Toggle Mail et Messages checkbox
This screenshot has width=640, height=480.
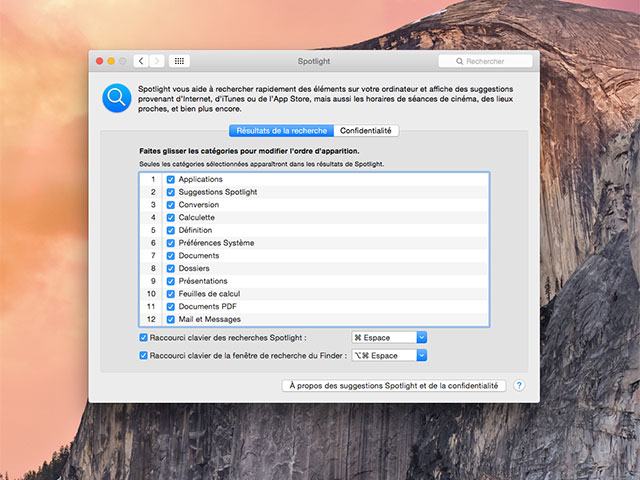pyautogui.click(x=171, y=319)
